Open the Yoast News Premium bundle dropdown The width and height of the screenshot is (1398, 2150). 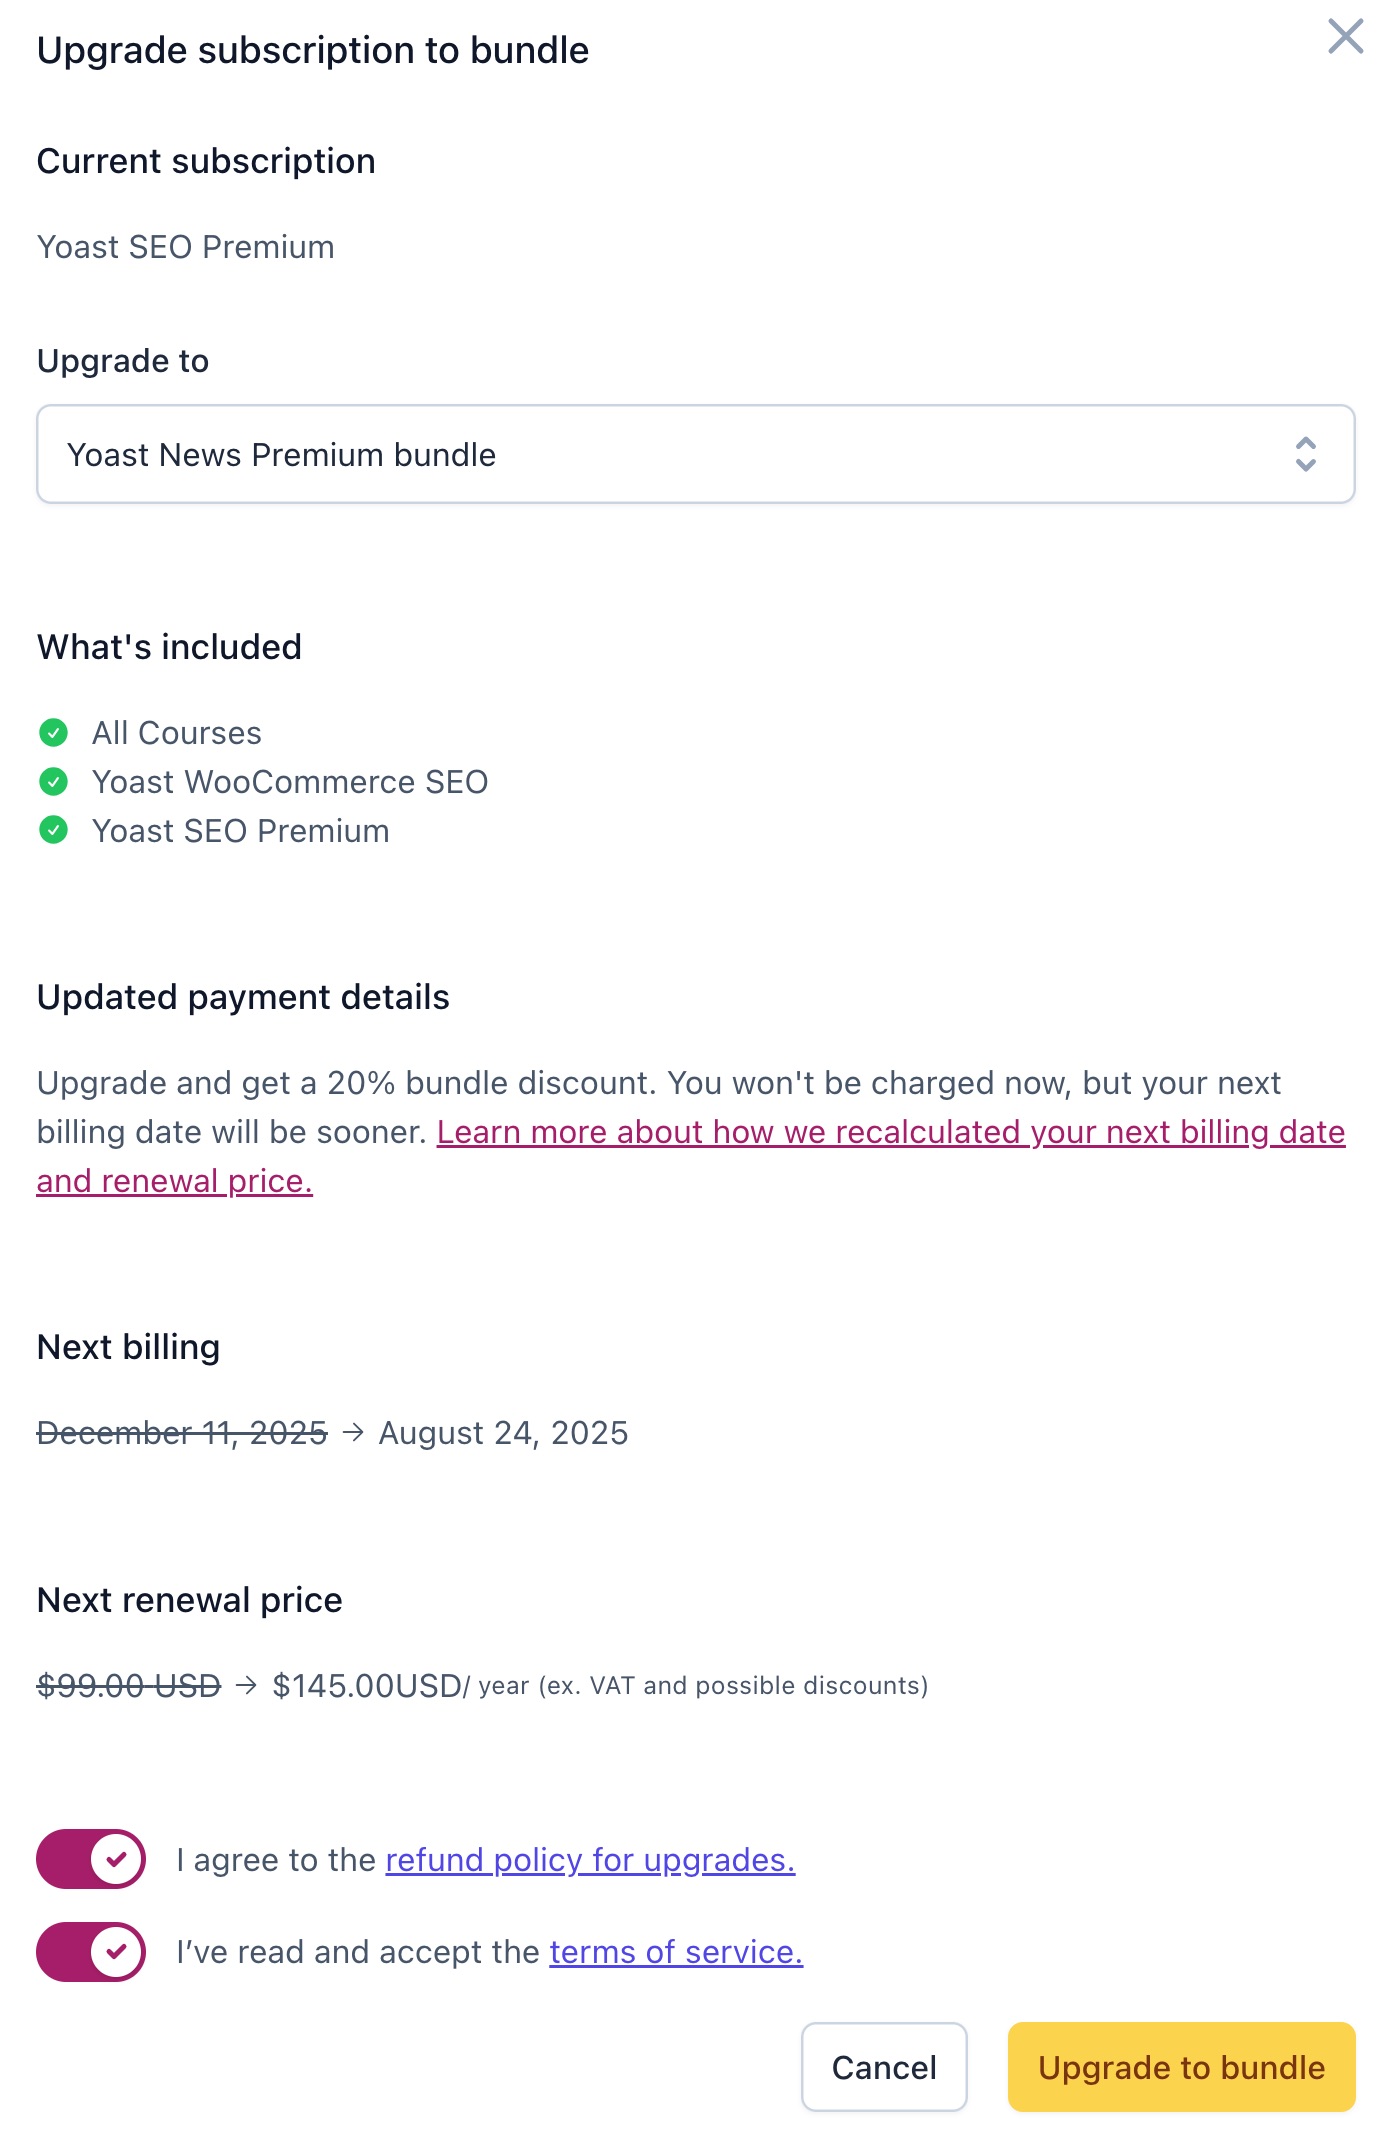point(697,455)
